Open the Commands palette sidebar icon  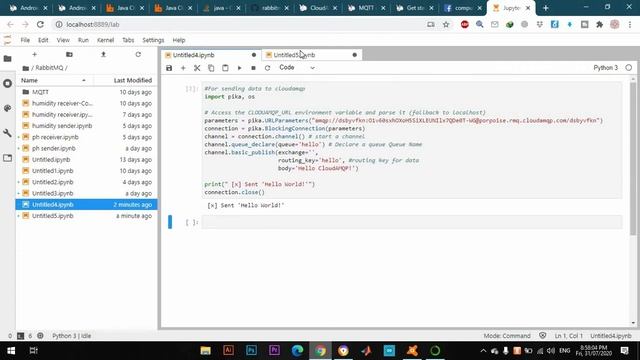[7, 108]
